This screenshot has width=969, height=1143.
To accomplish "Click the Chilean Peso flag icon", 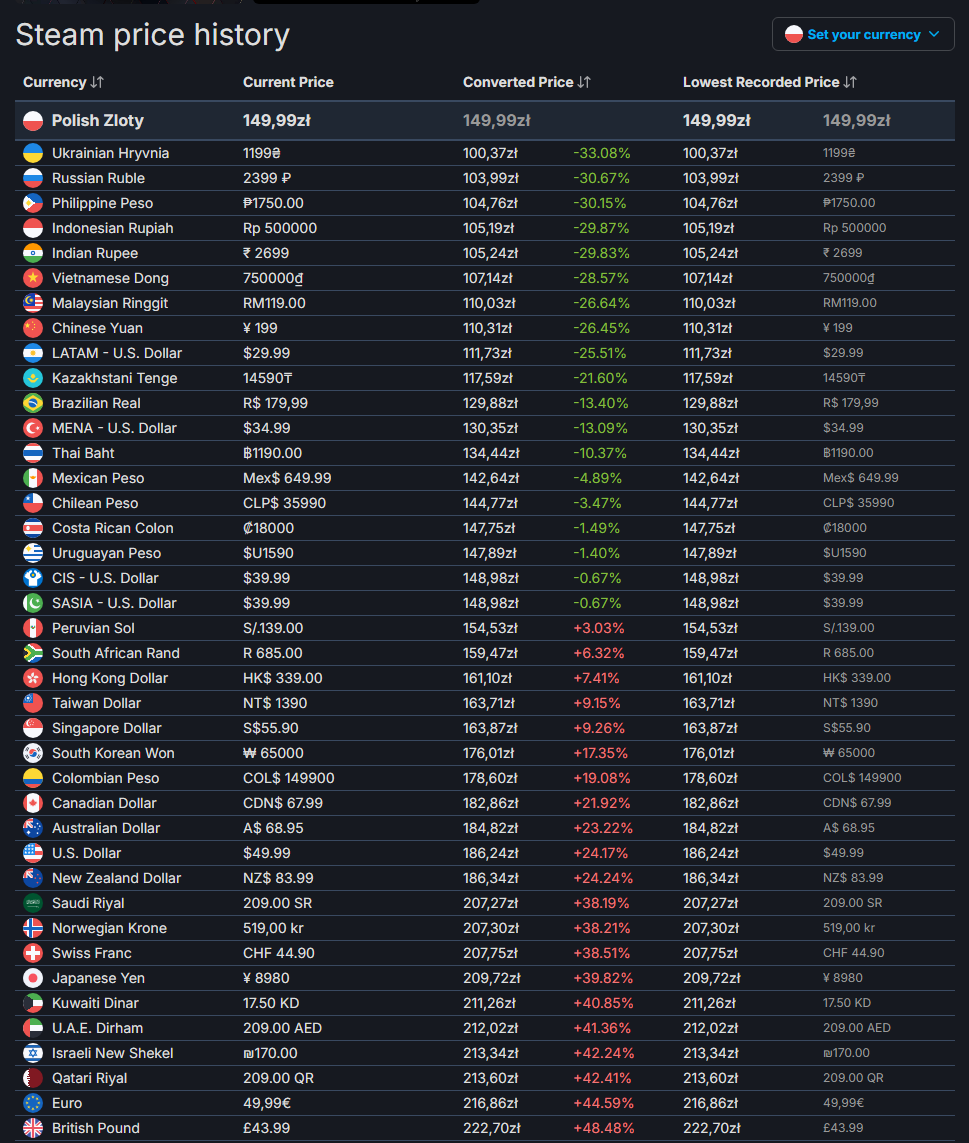I will [x=33, y=503].
